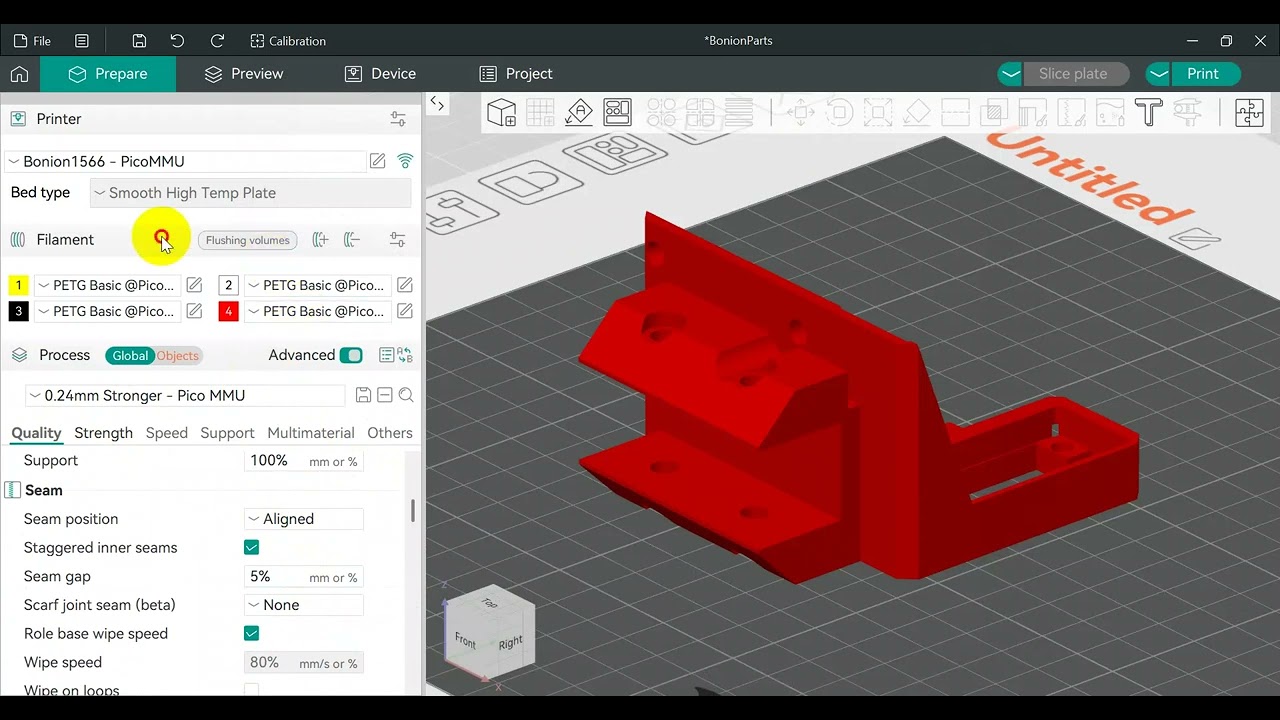Click the Auto orient toolbar icon
1280x720 pixels.
click(x=579, y=112)
